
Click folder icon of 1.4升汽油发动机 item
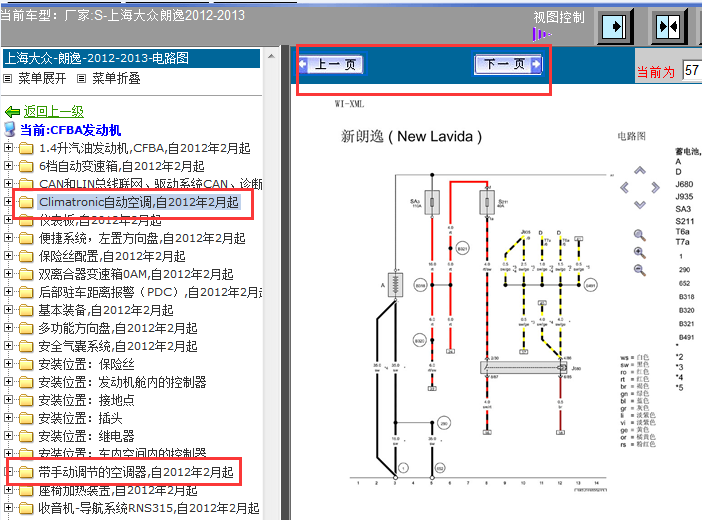[26, 148]
